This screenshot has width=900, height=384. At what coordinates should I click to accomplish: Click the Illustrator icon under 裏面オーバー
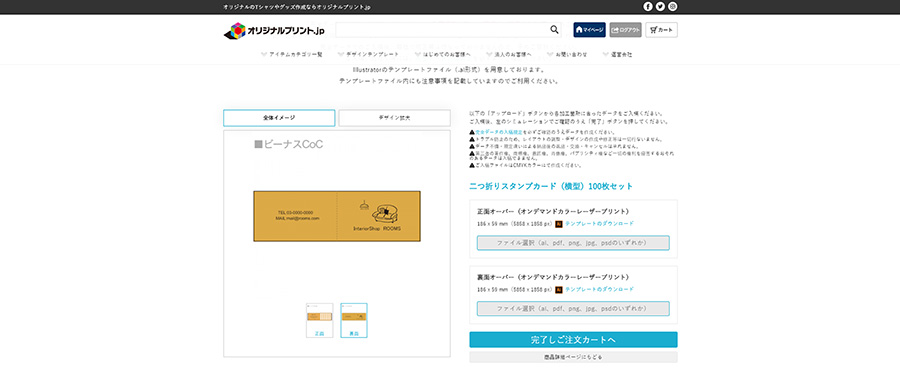pos(559,290)
